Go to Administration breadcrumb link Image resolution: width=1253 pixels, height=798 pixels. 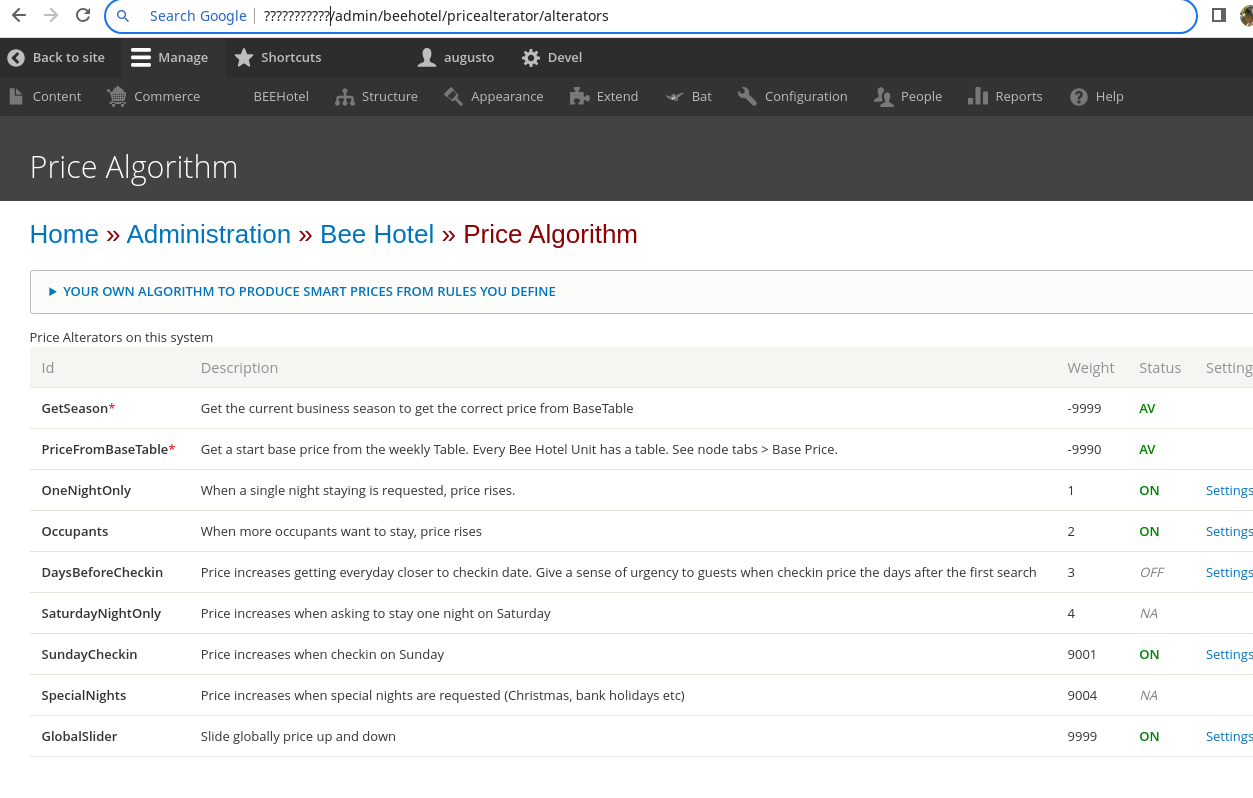coord(208,234)
